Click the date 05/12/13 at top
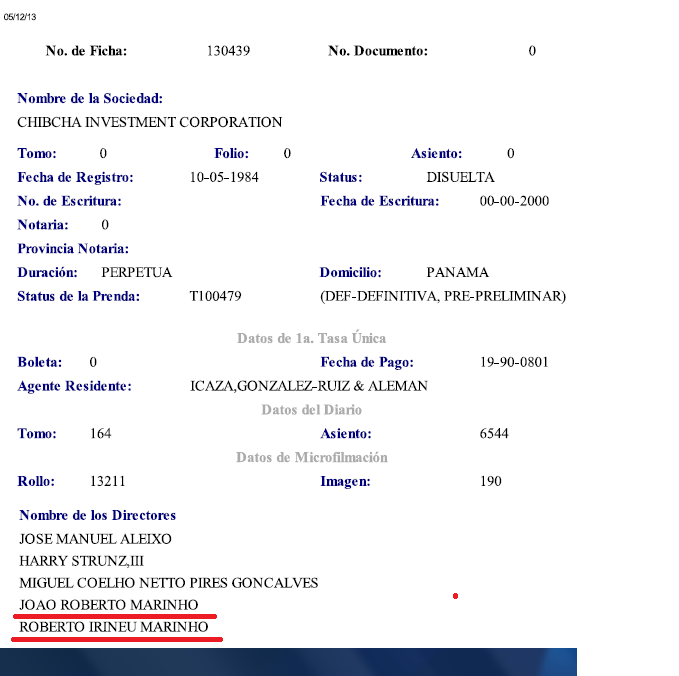The image size is (679, 676). (20, 17)
